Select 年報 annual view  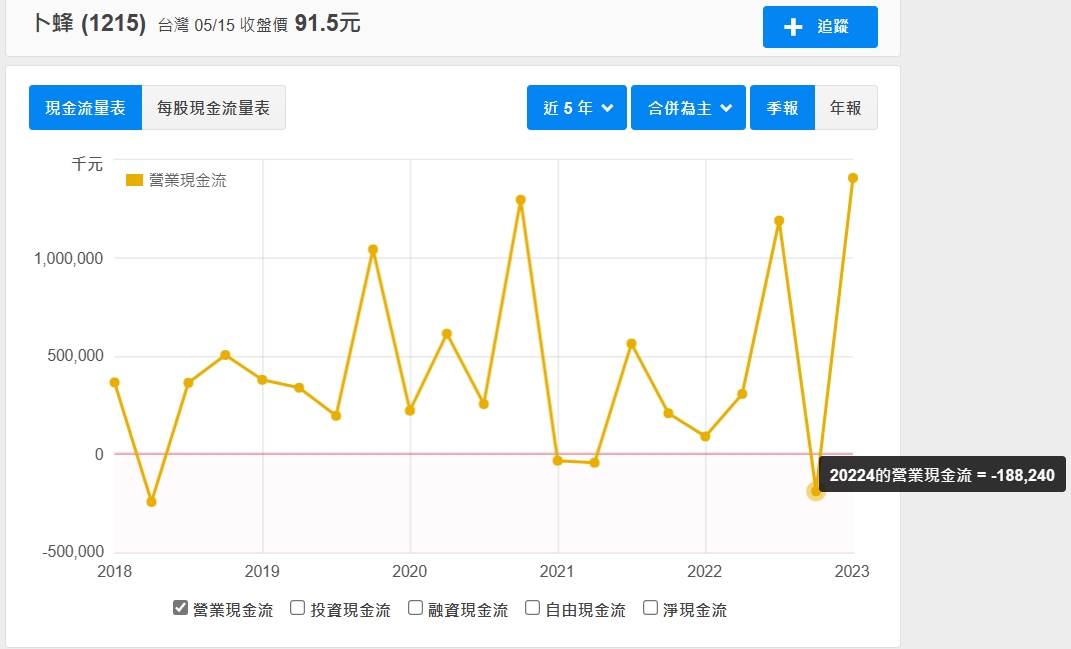[x=846, y=108]
